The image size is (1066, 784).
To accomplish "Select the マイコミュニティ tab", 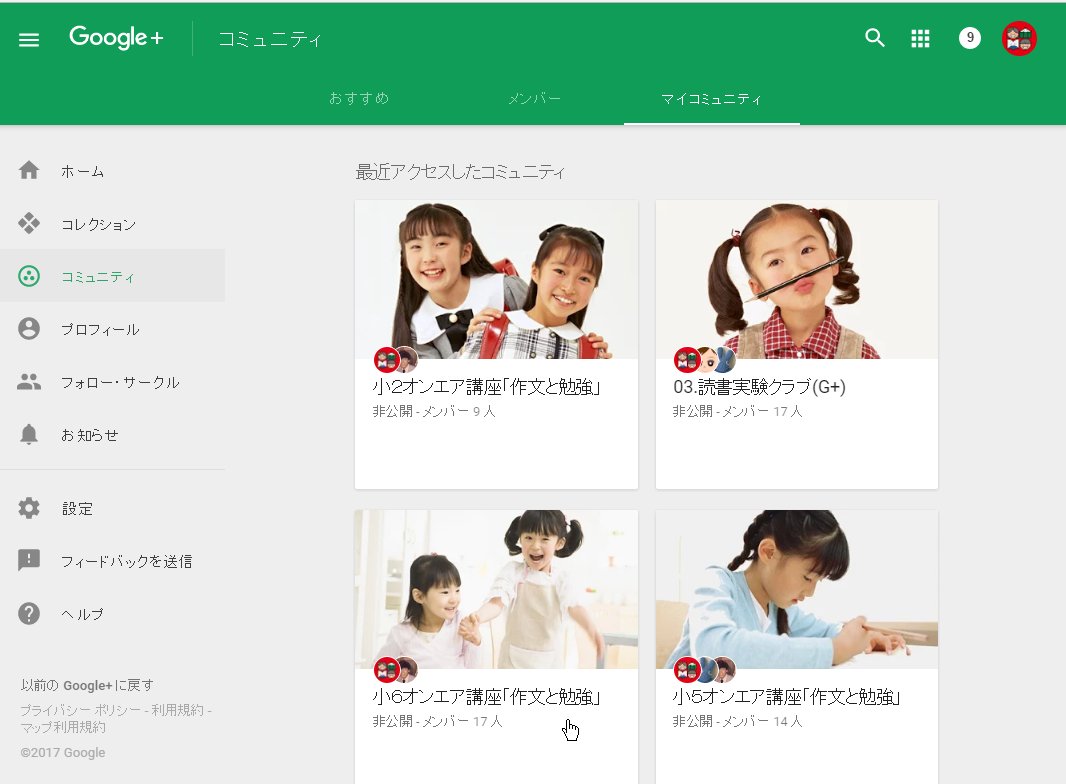I will 711,99.
